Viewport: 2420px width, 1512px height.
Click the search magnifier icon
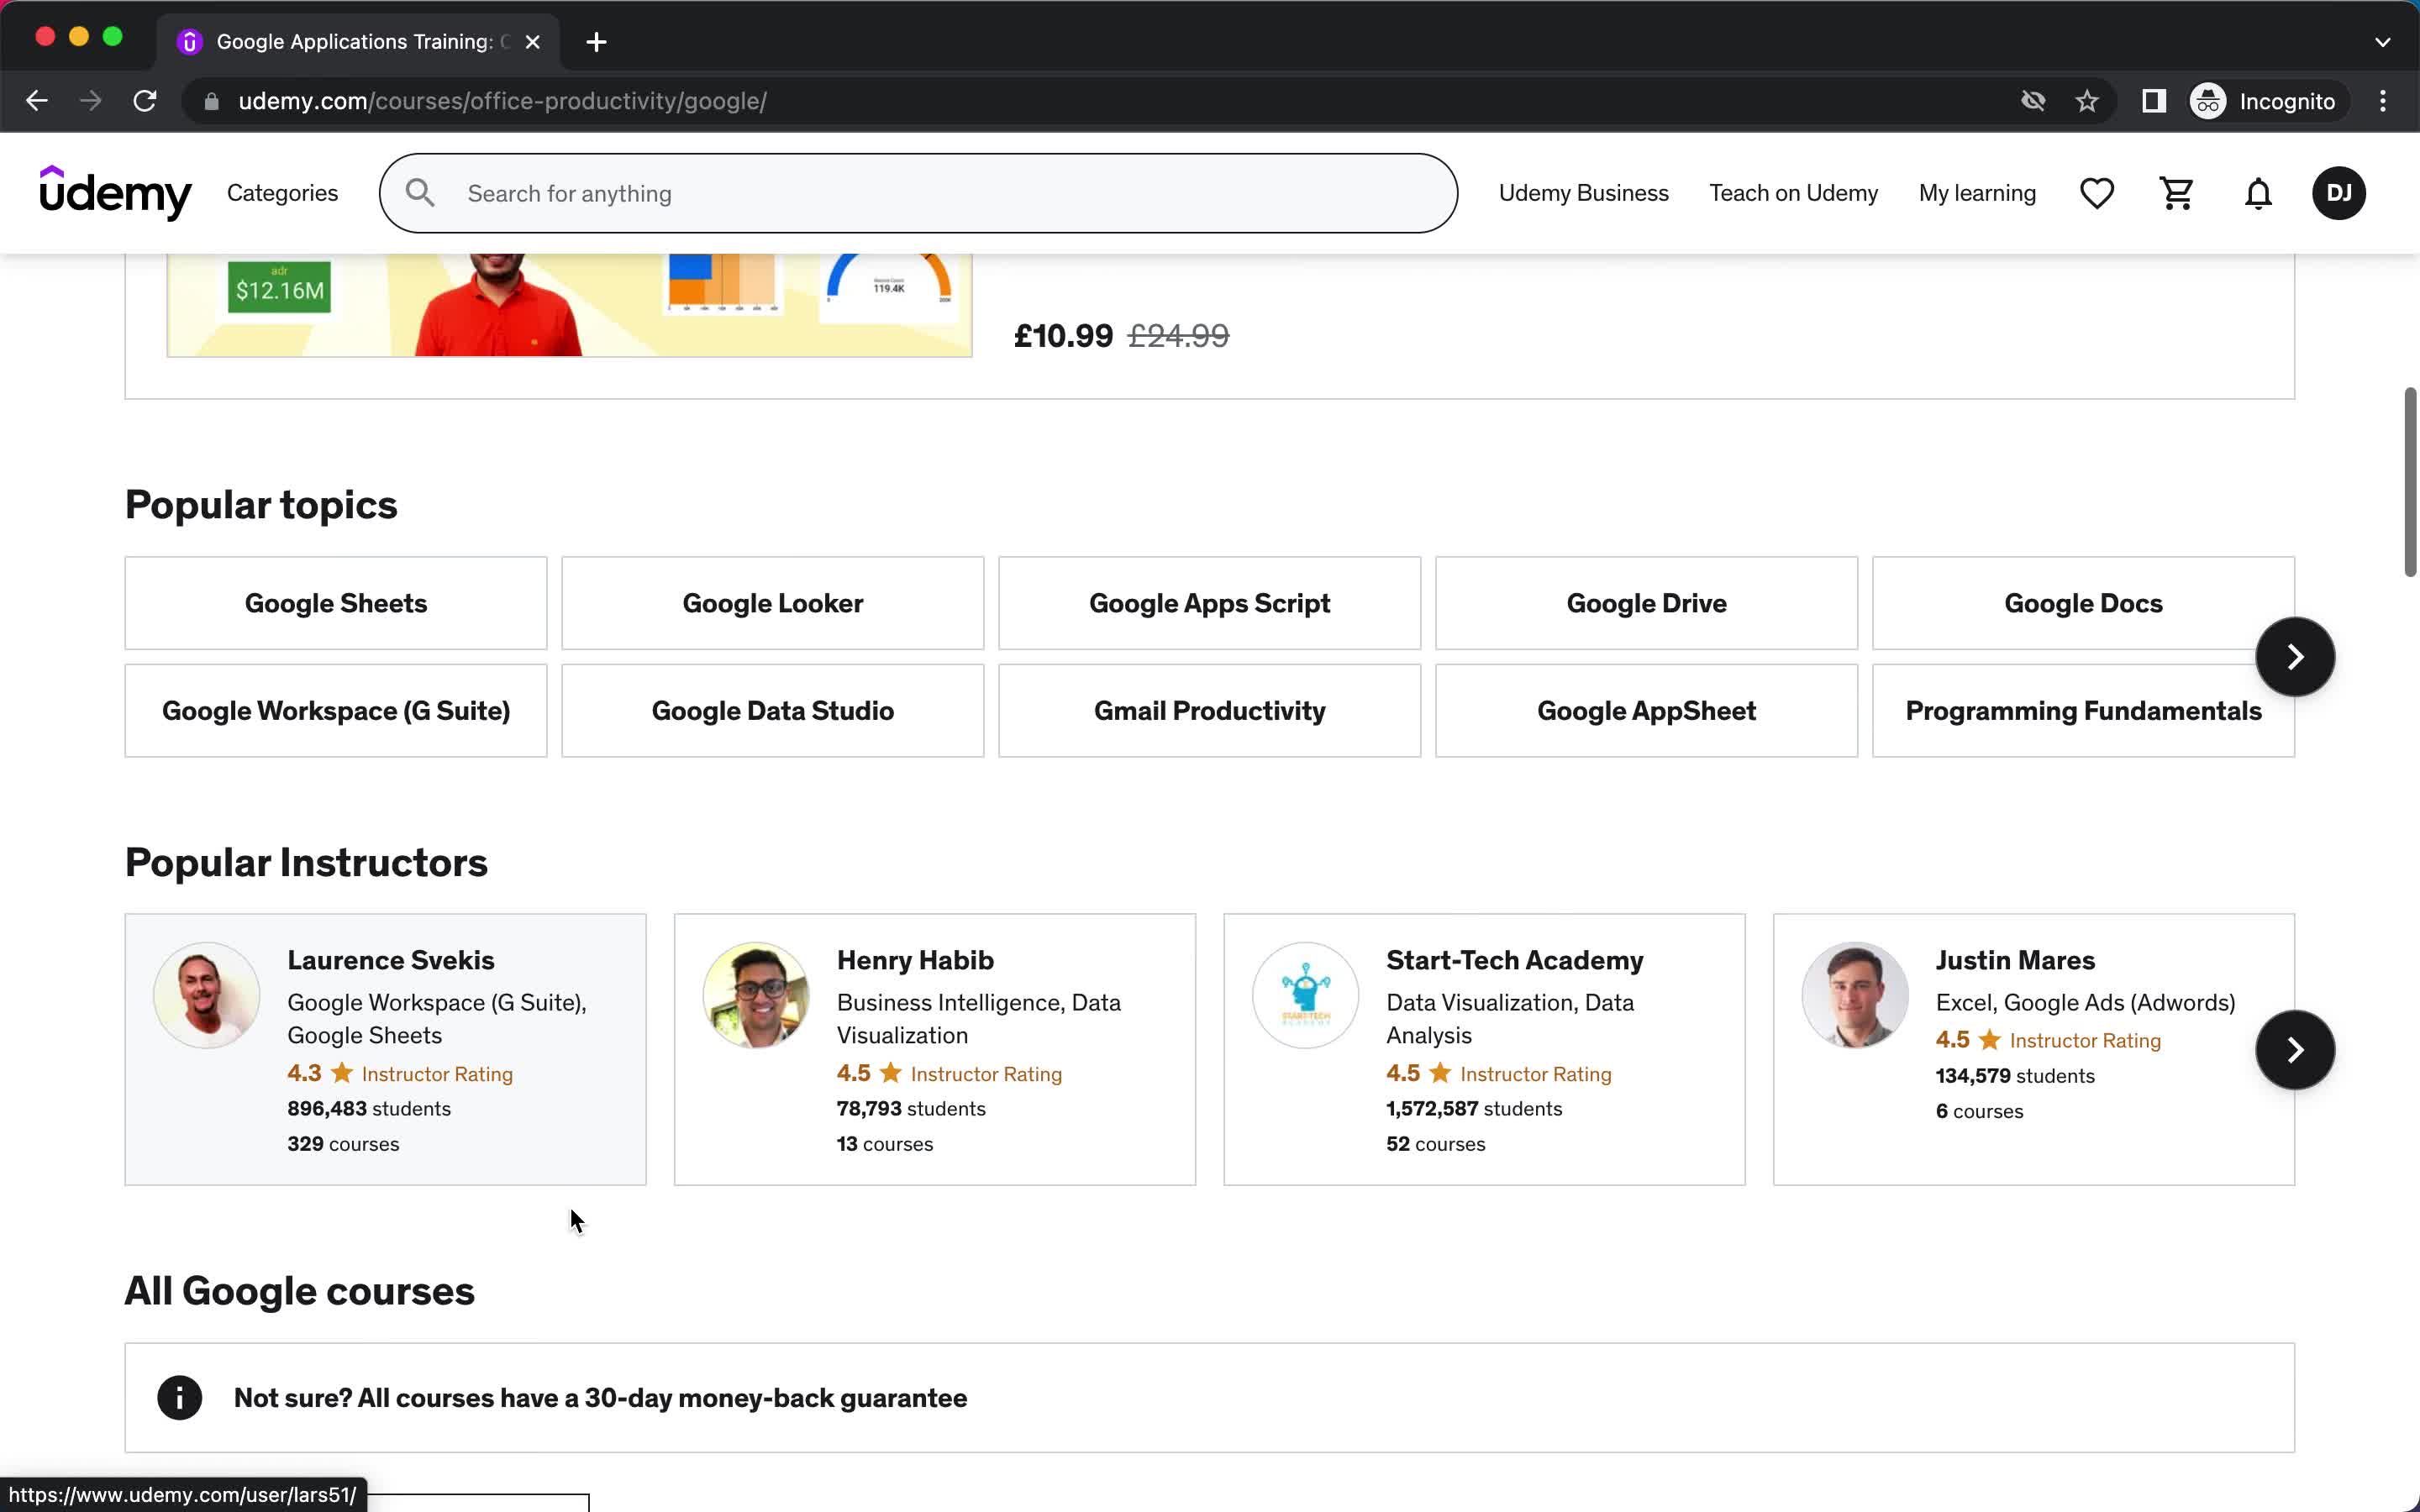click(x=420, y=193)
